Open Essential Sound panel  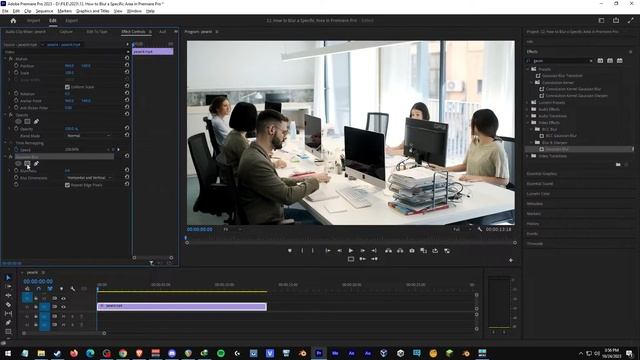tap(540, 184)
